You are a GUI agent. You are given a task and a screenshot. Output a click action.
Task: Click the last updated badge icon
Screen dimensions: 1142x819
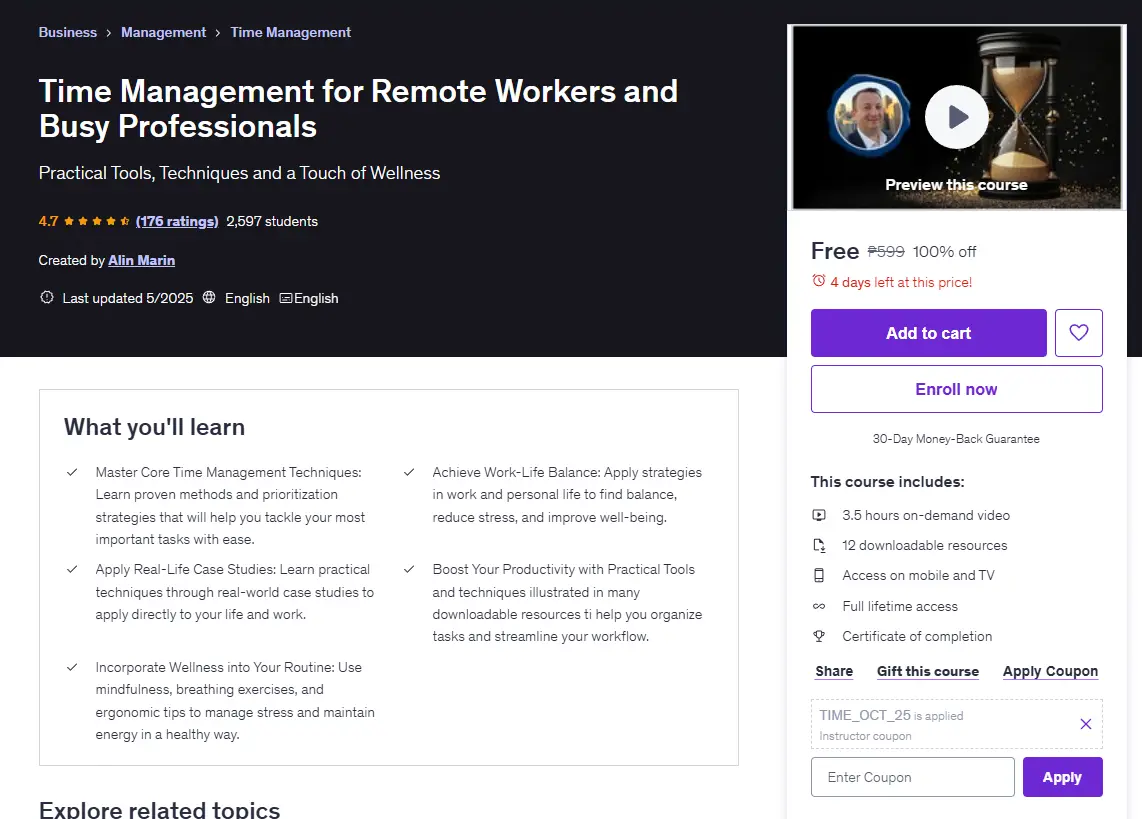click(47, 297)
